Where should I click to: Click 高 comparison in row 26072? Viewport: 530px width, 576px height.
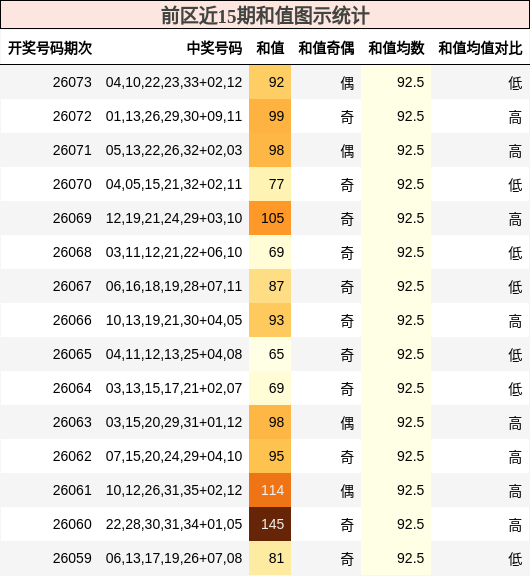(515, 117)
